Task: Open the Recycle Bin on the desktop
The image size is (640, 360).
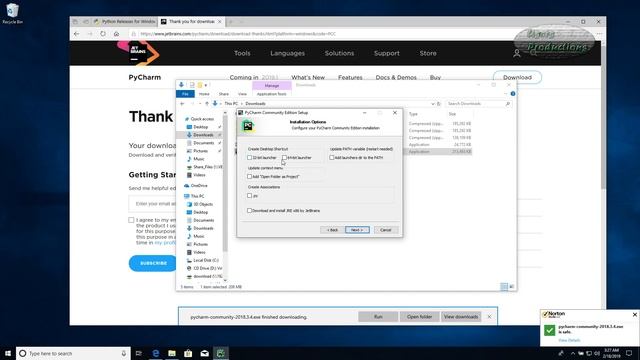Action: coord(12,13)
